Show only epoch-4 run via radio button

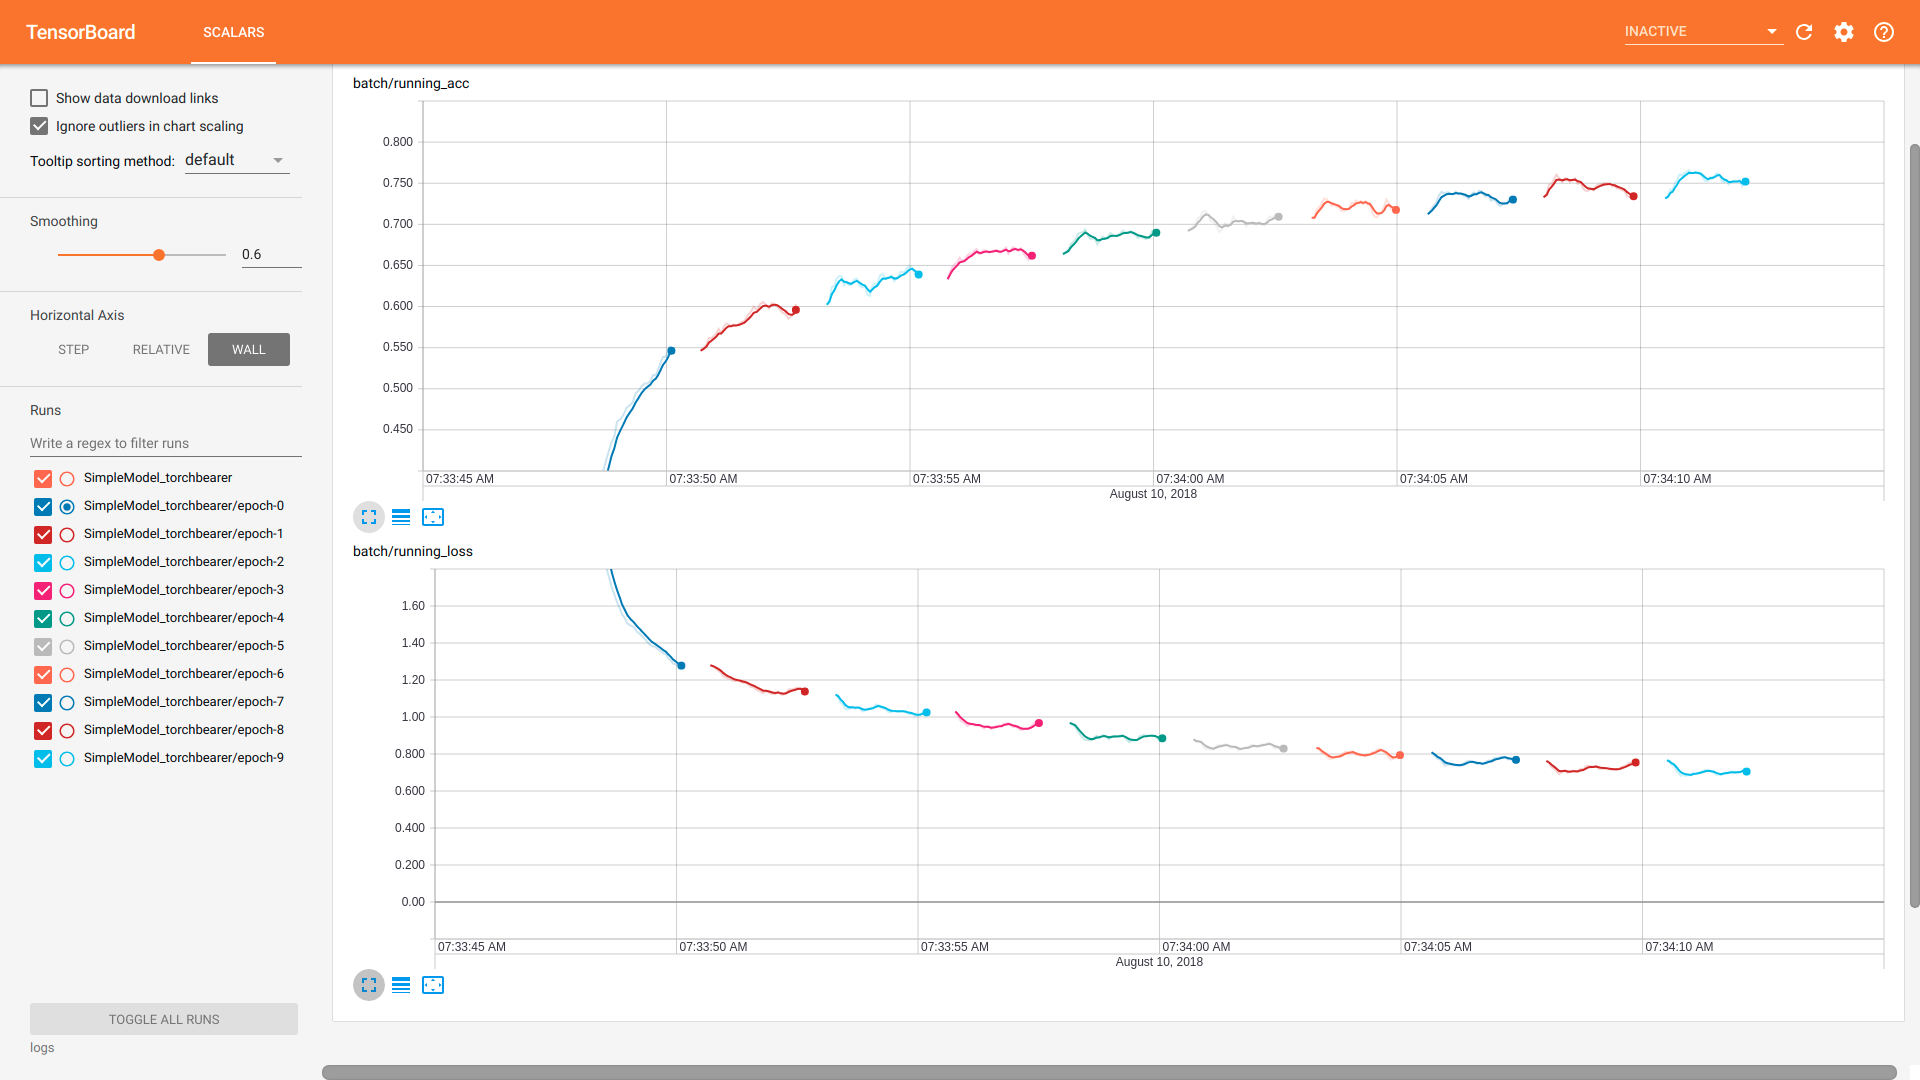point(67,619)
